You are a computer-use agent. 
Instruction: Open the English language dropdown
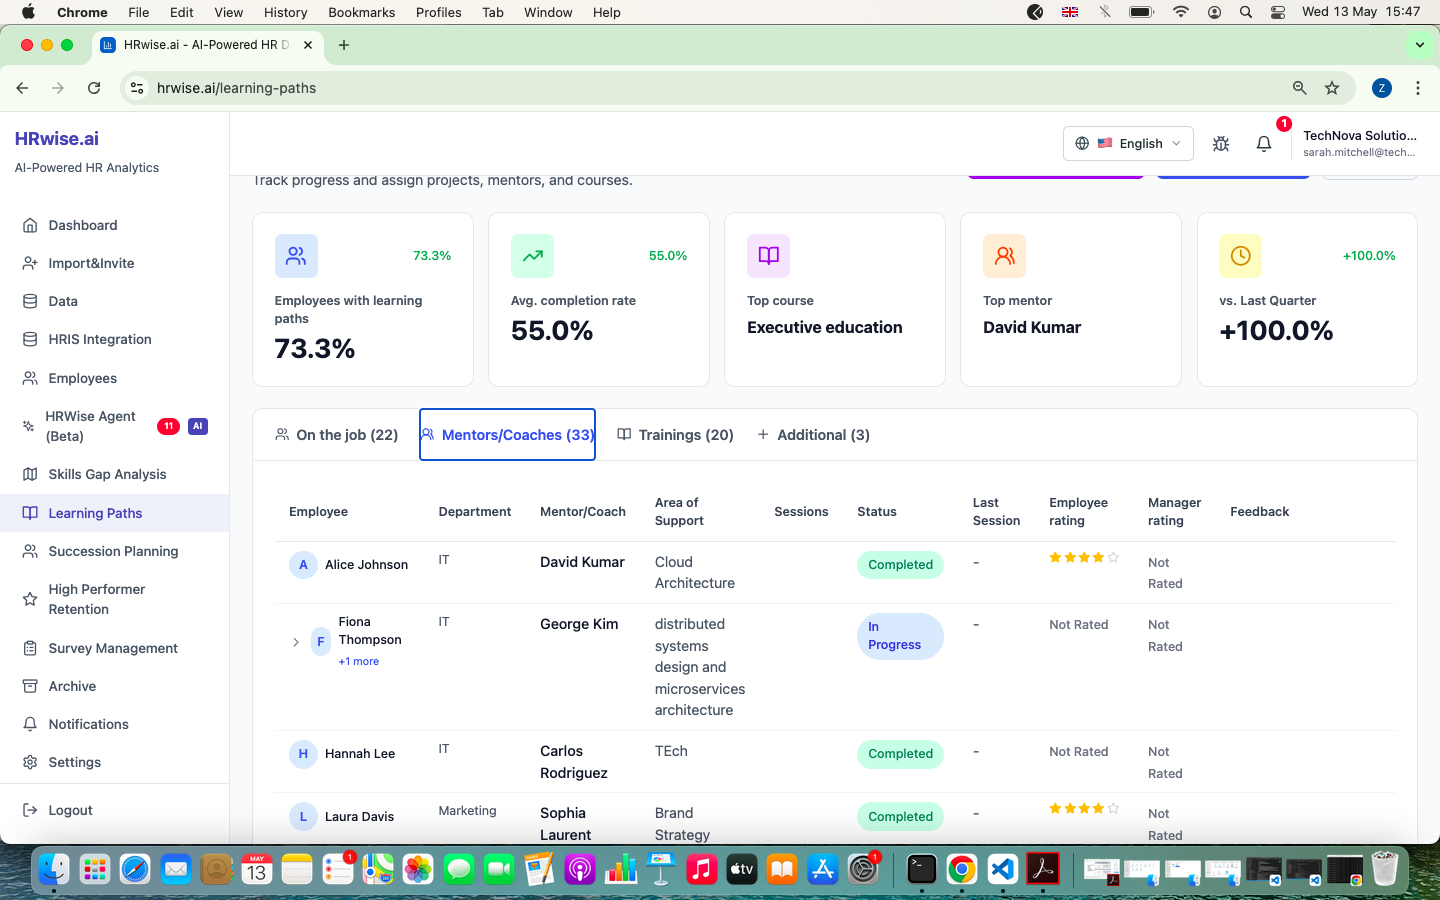(x=1128, y=144)
